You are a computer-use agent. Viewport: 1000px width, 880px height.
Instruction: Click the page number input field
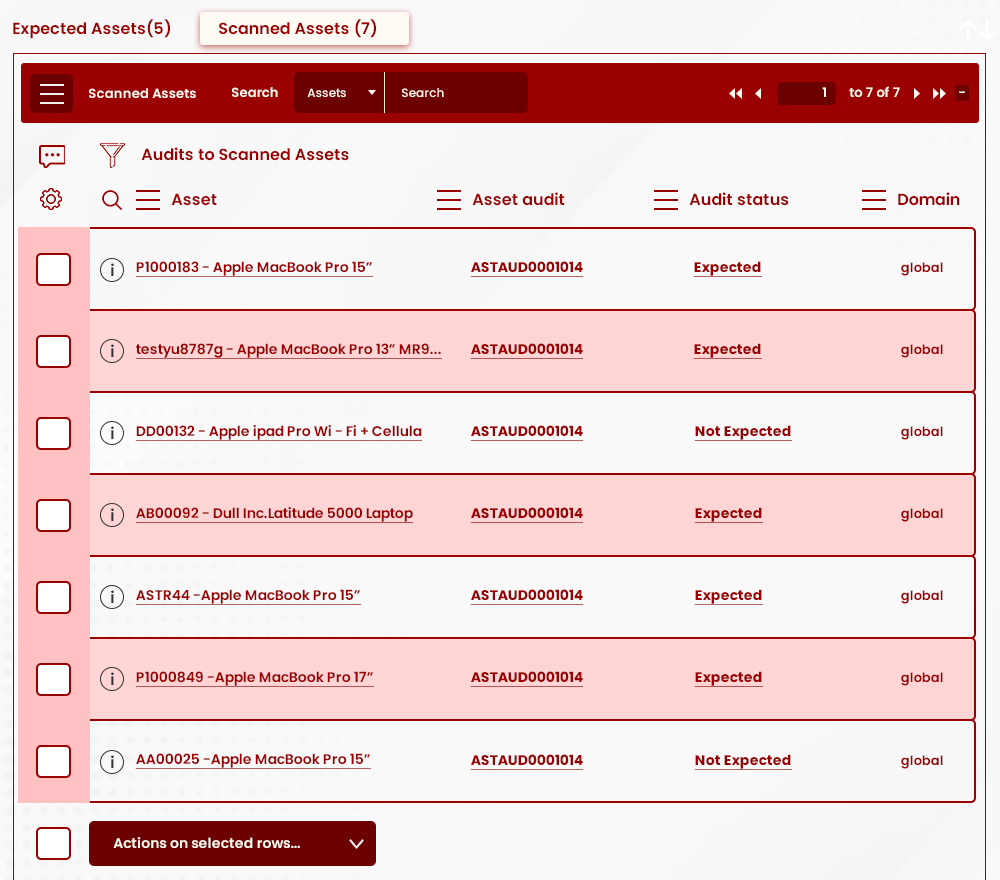pyautogui.click(x=806, y=92)
